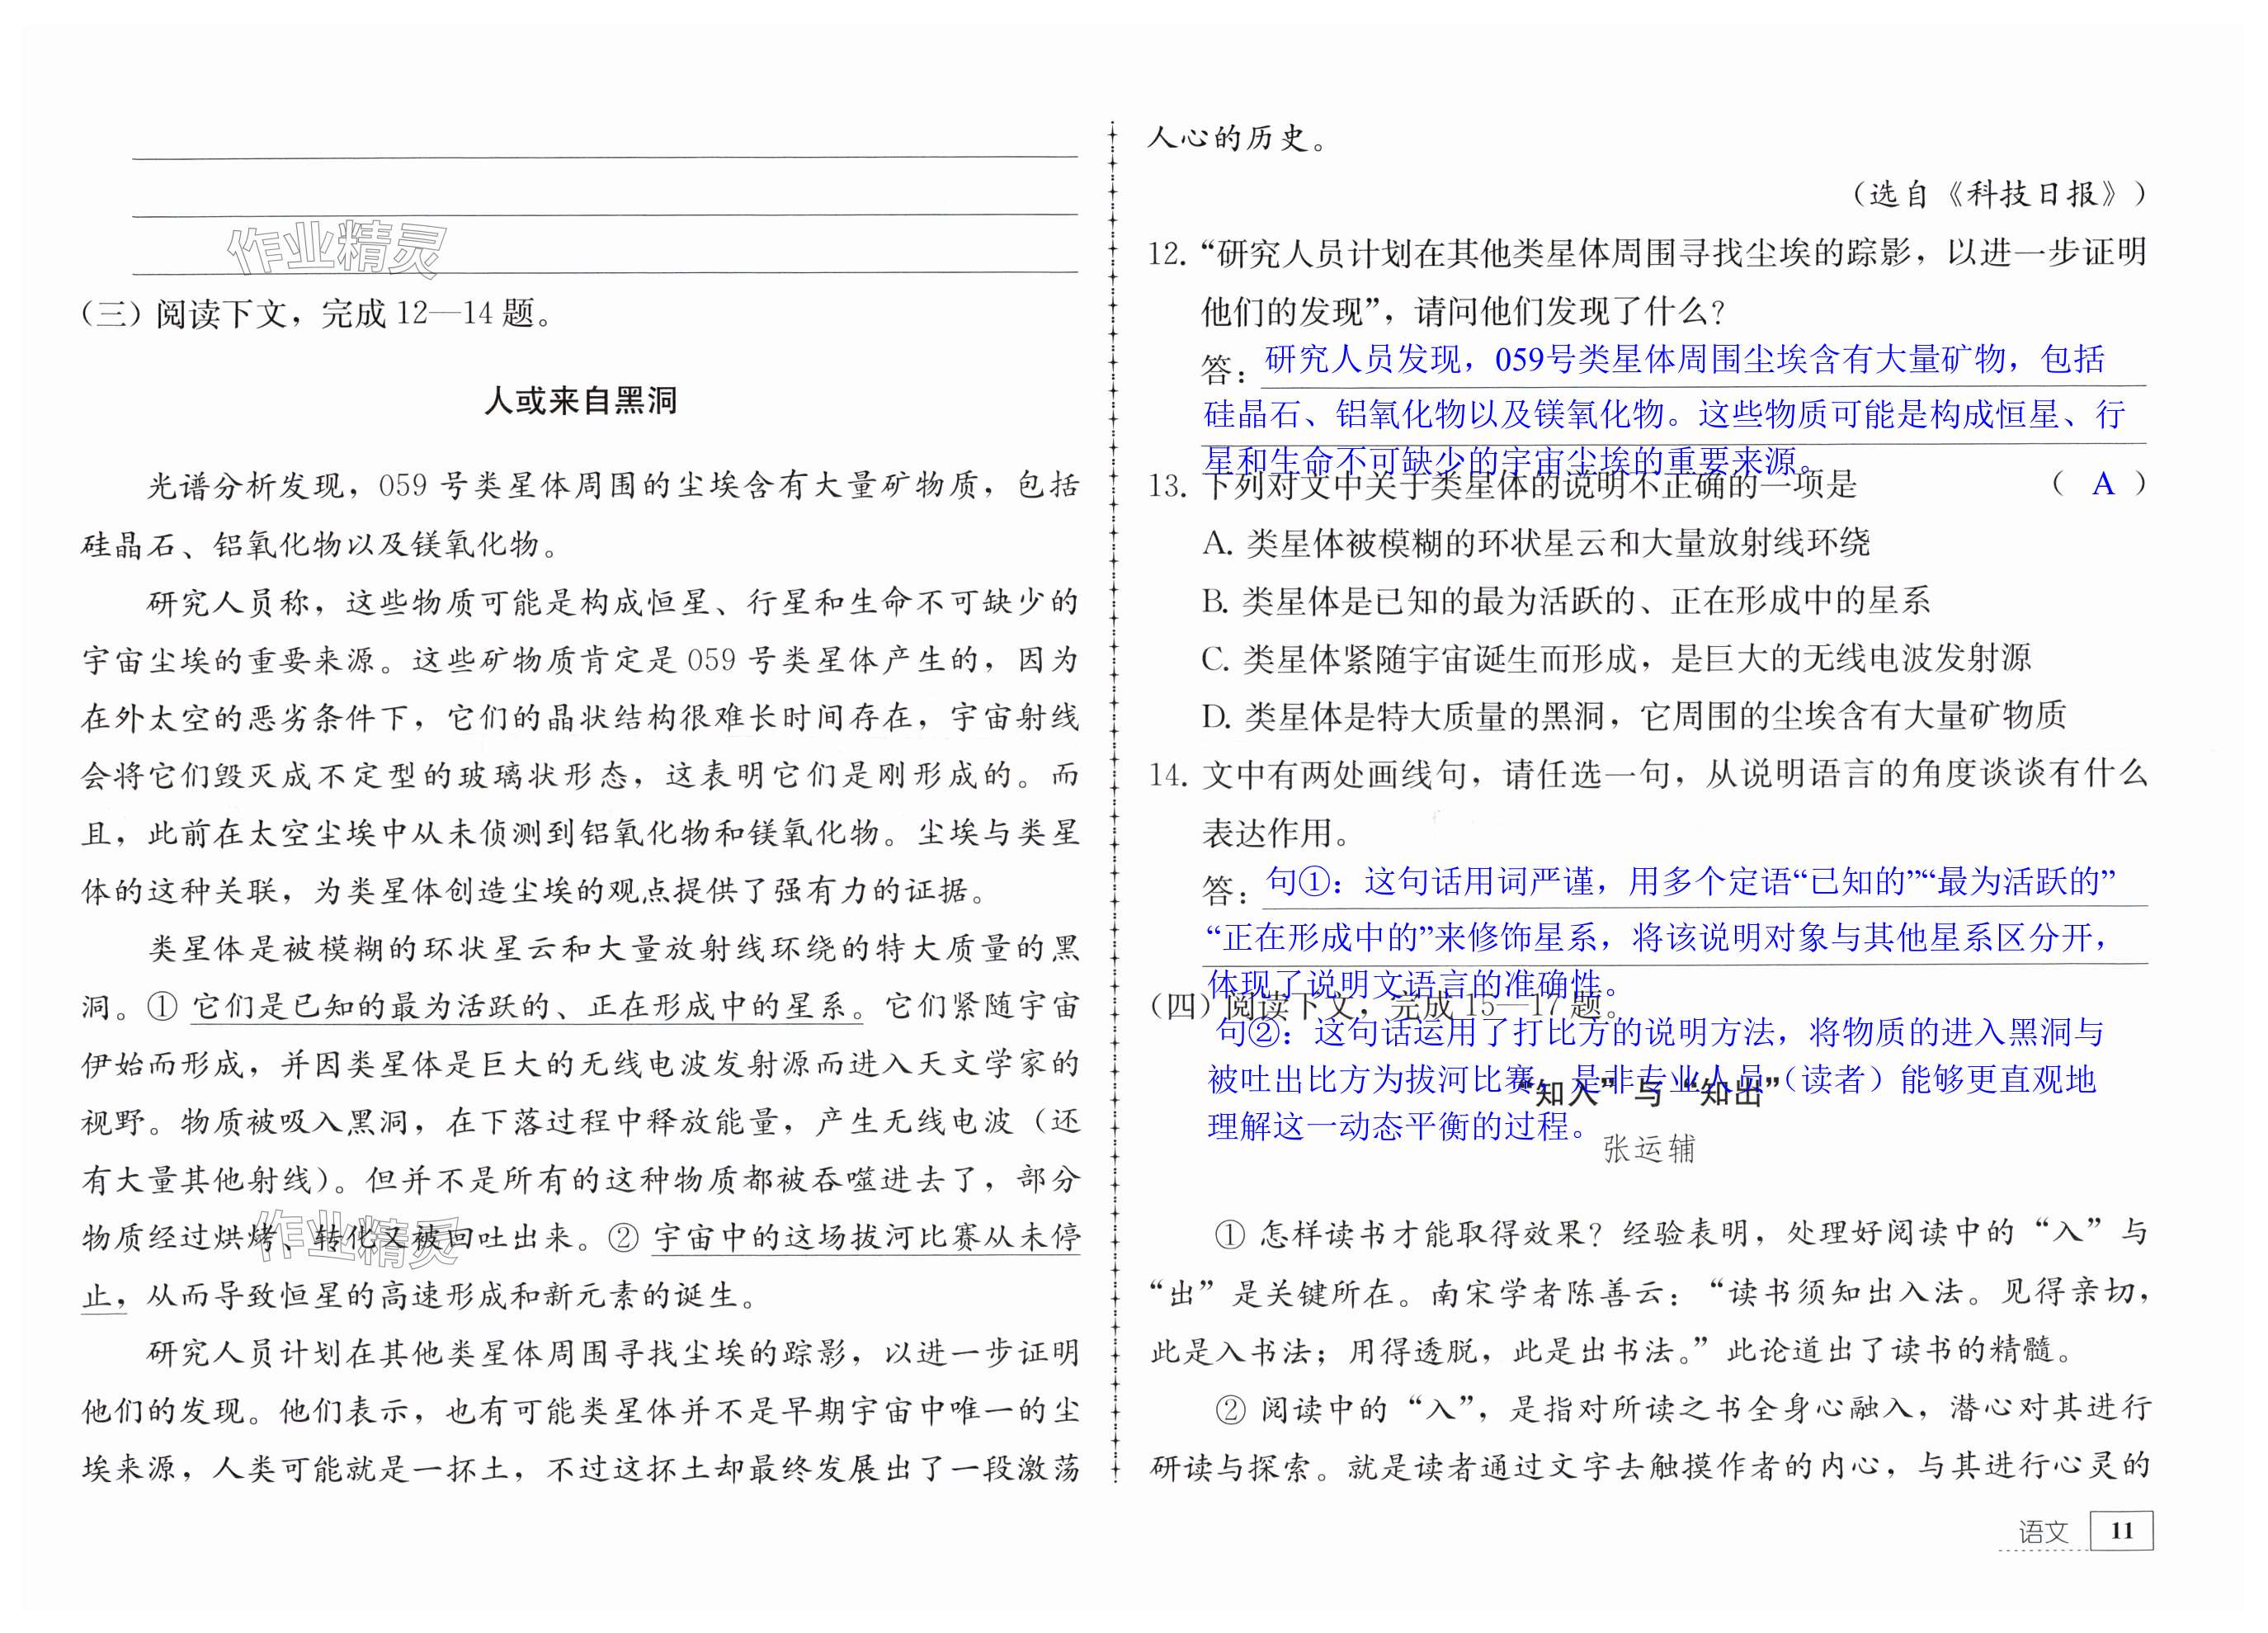The image size is (2268, 1633).
Task: Click the article title 人或来自黑洞
Action: 580,401
